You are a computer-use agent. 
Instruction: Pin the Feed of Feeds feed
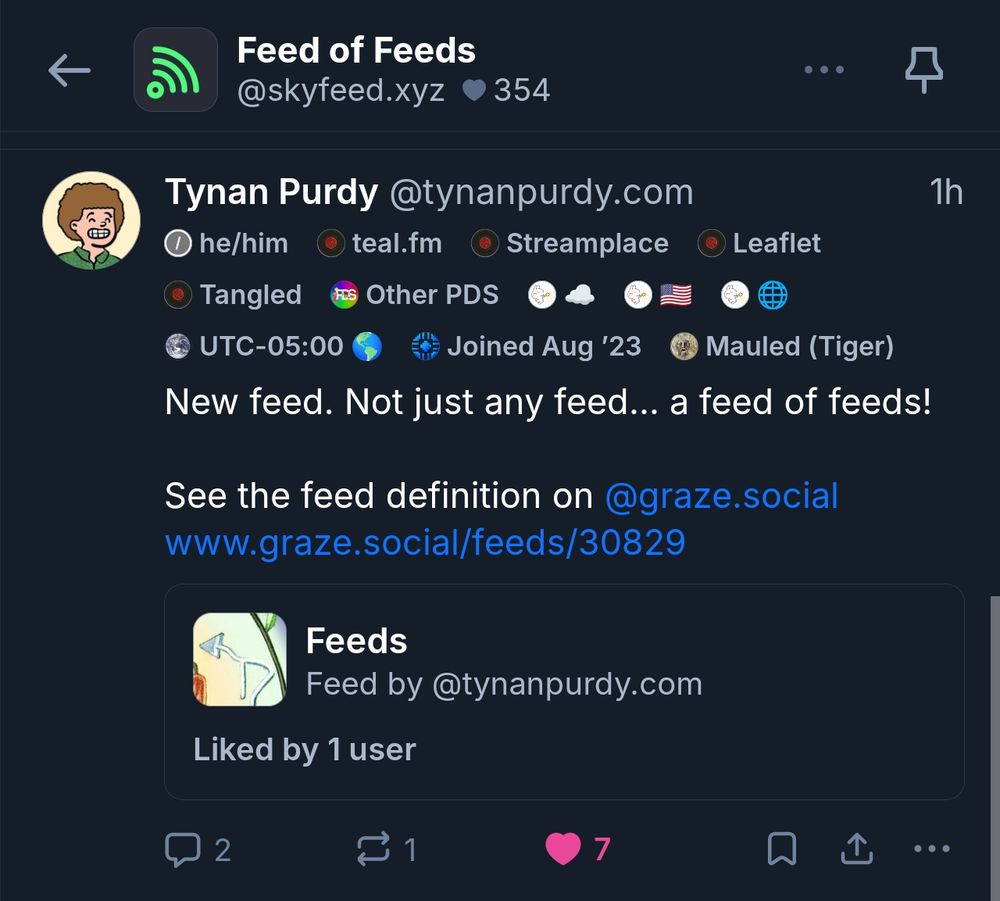point(924,69)
